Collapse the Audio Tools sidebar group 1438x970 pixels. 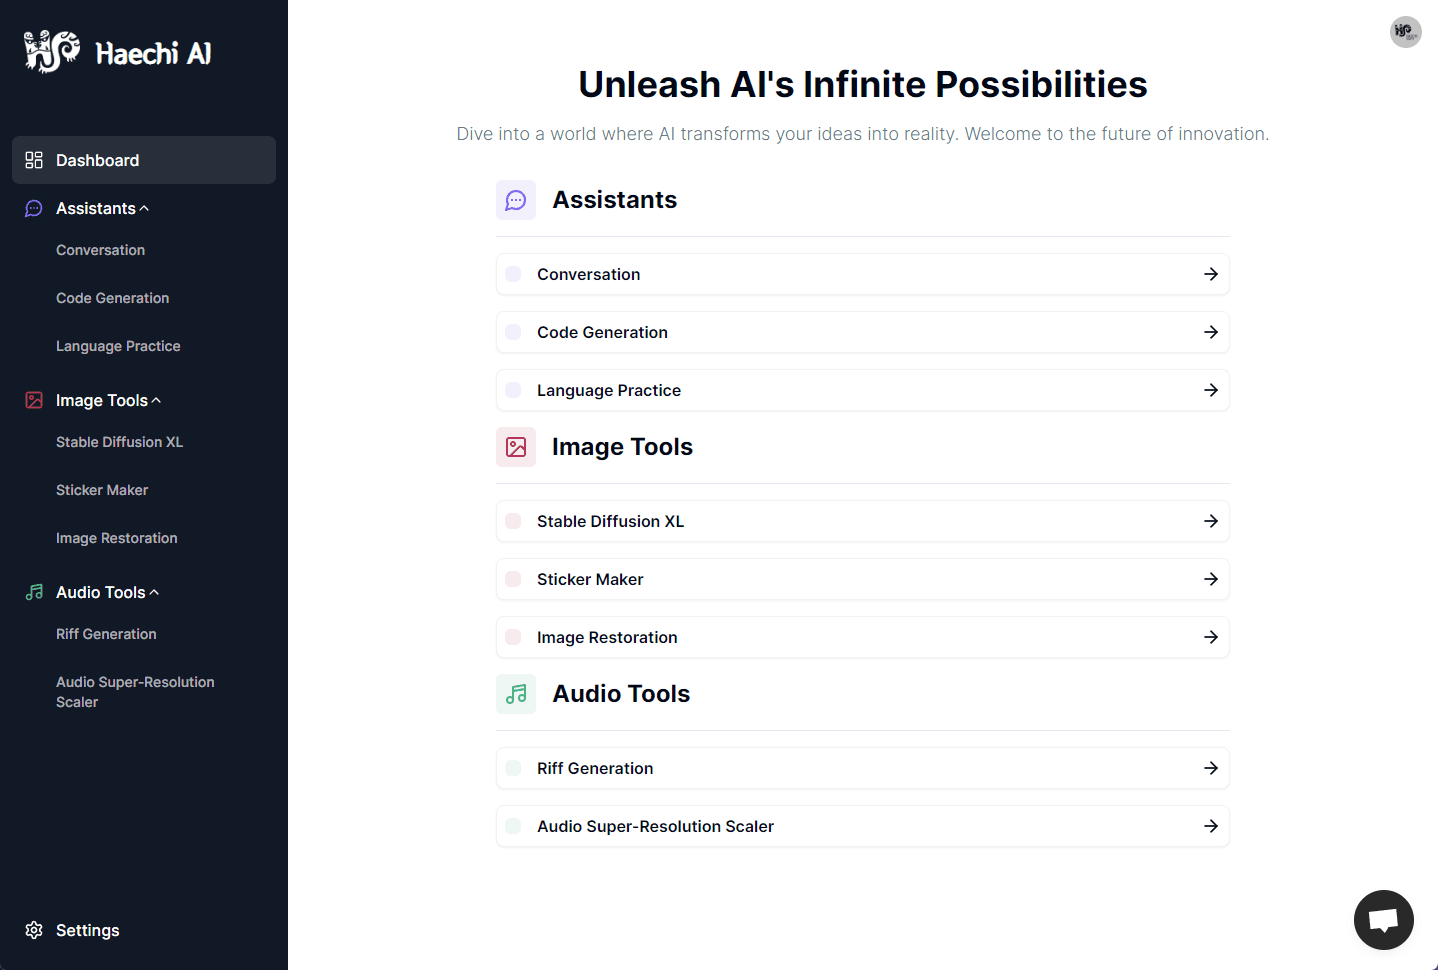[154, 592]
